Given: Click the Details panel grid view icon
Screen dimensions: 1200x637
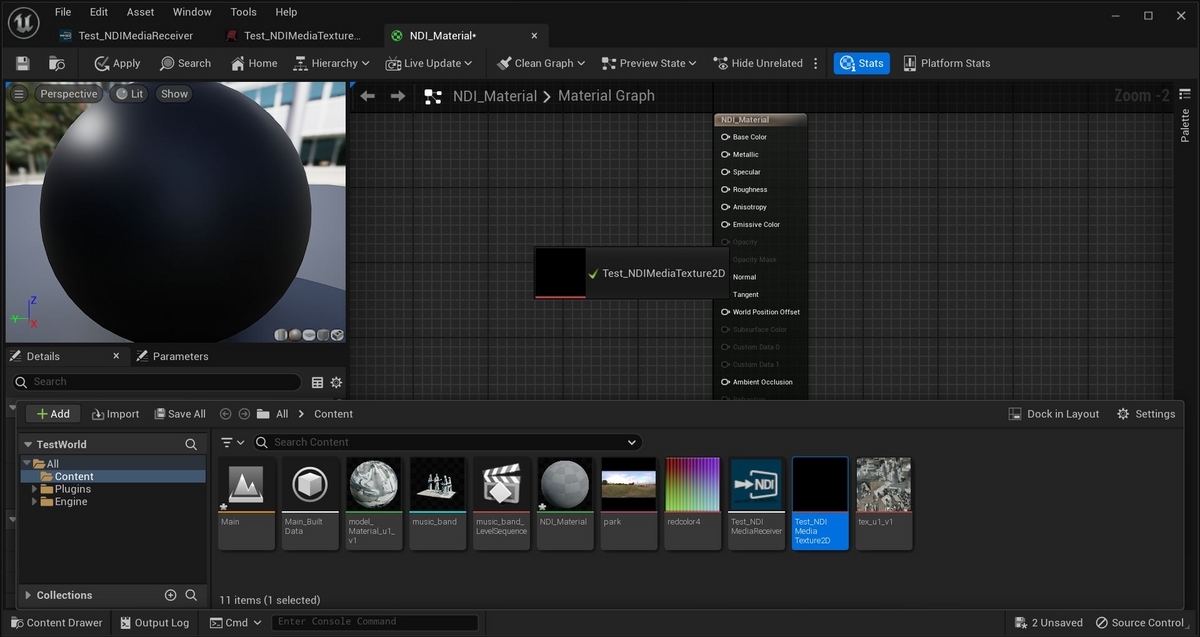Looking at the screenshot, I should [317, 382].
